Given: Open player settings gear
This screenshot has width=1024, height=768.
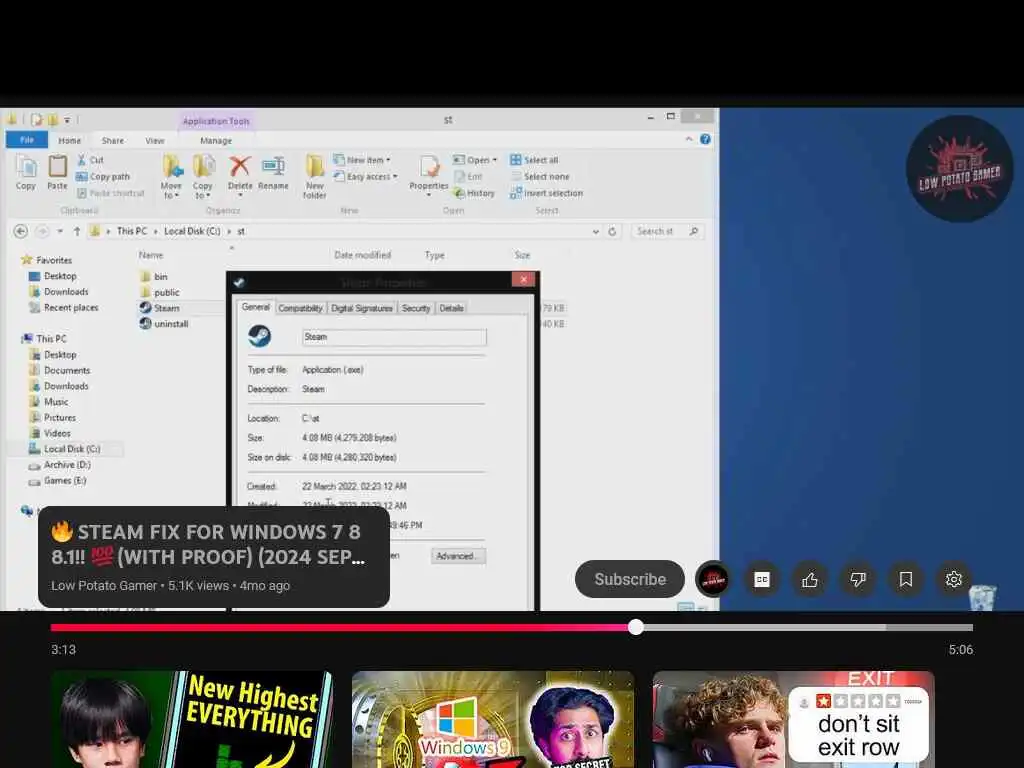Looking at the screenshot, I should click(x=953, y=579).
